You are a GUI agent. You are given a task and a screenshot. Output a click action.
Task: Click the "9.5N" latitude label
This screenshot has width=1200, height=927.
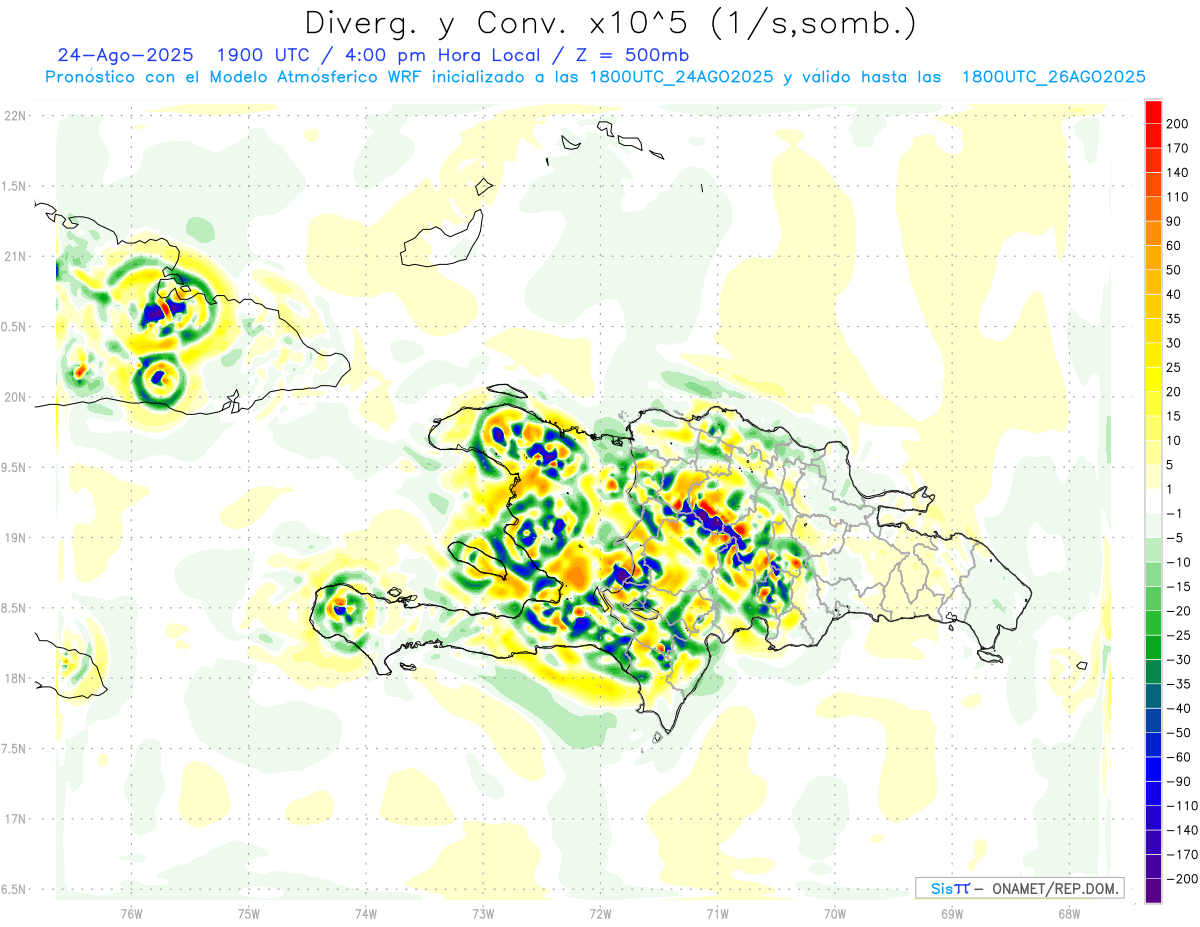coord(15,467)
